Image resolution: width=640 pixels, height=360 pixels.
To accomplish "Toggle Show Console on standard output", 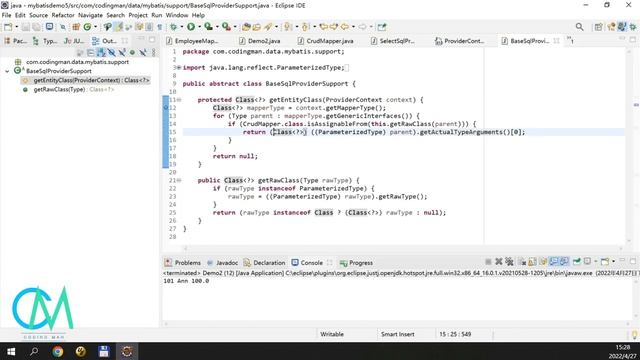I will tap(553, 262).
